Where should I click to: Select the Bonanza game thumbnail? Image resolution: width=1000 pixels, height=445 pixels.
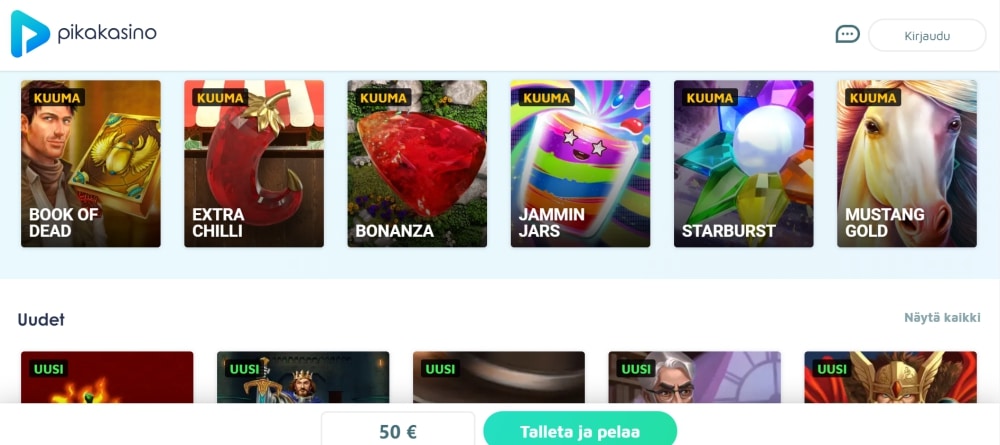(x=417, y=163)
